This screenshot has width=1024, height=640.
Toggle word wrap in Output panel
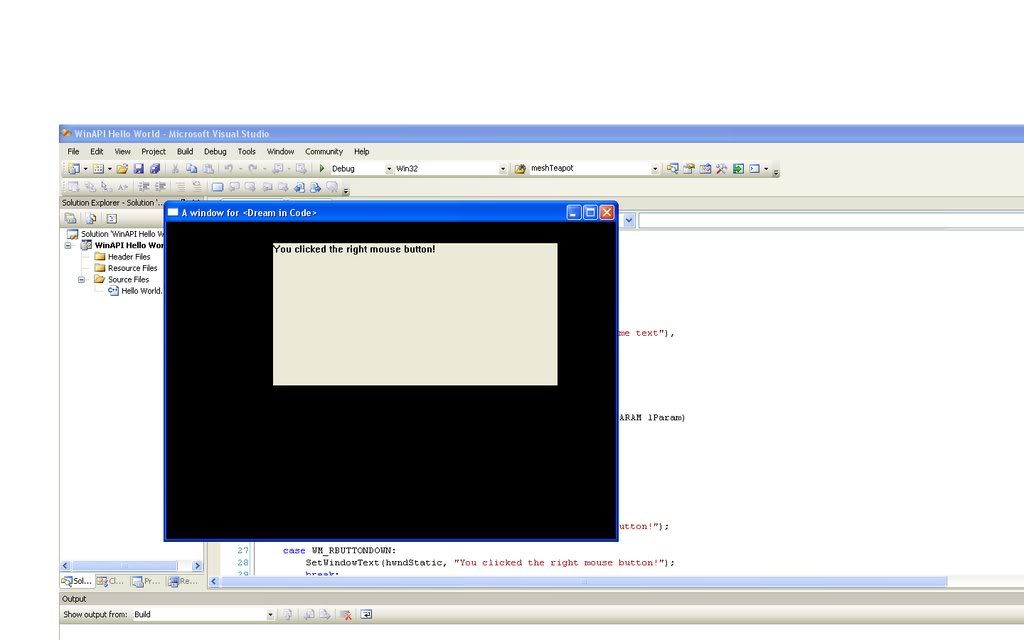pyautogui.click(x=366, y=615)
